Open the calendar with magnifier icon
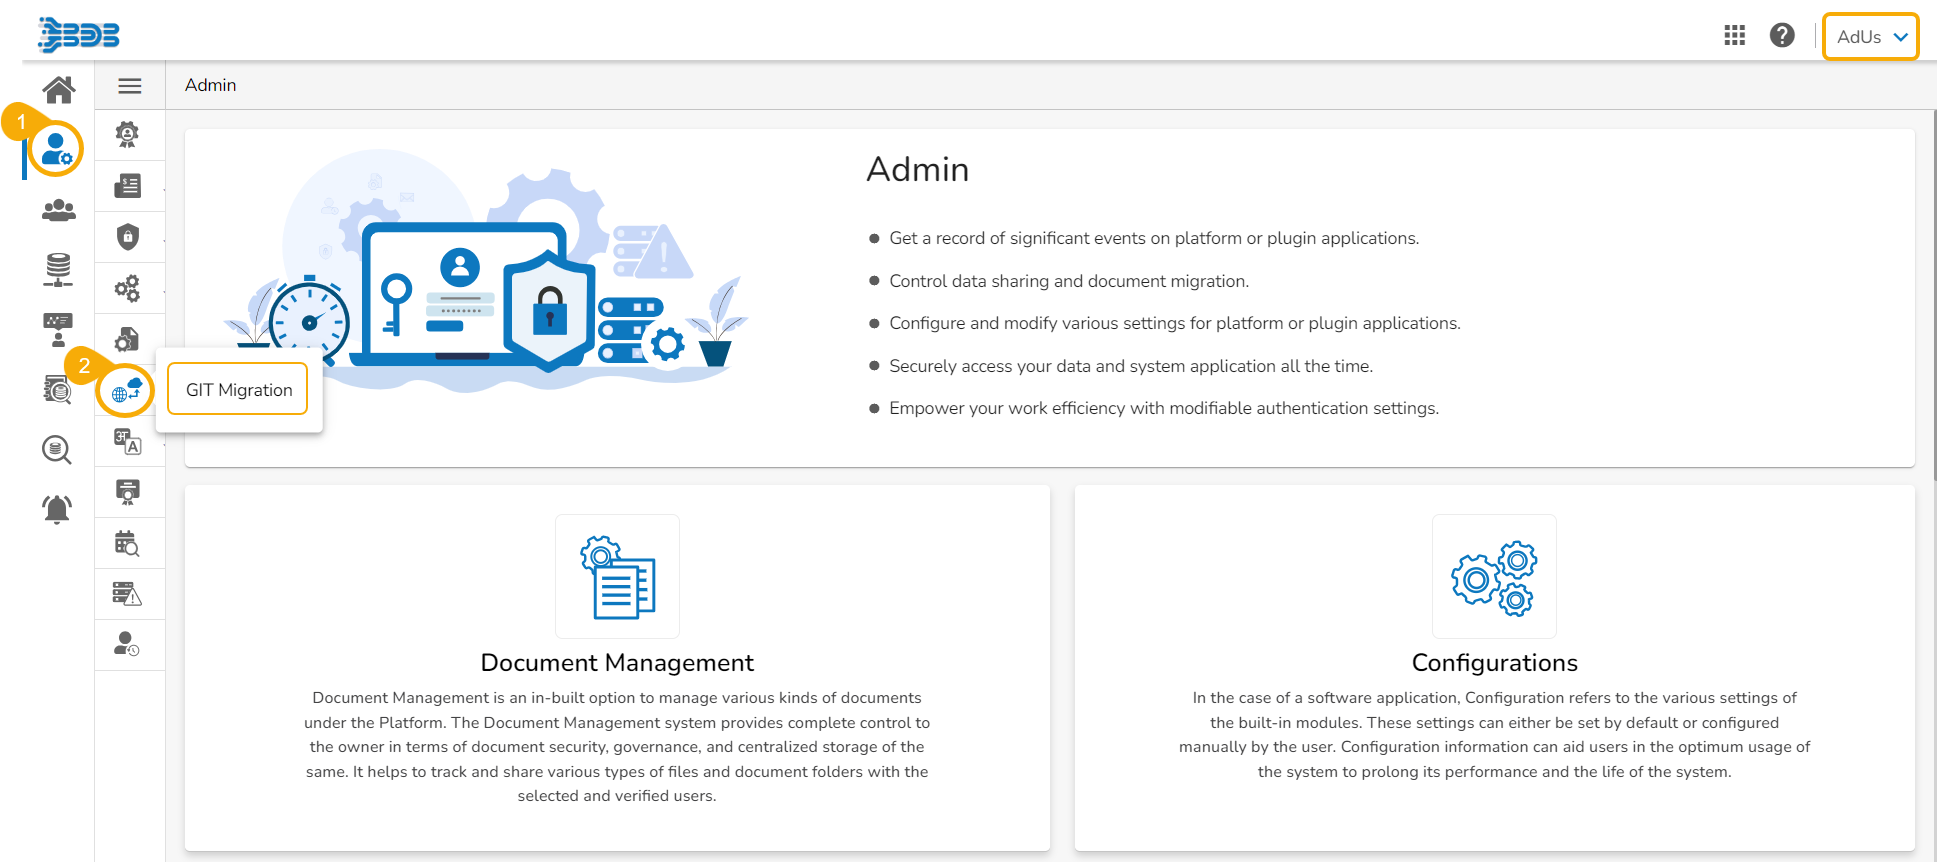The width and height of the screenshot is (1937, 862). [x=127, y=543]
